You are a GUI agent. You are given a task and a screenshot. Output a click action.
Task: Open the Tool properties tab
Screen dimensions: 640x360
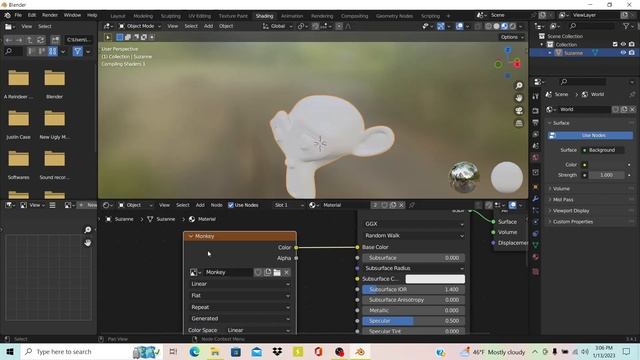[536, 96]
